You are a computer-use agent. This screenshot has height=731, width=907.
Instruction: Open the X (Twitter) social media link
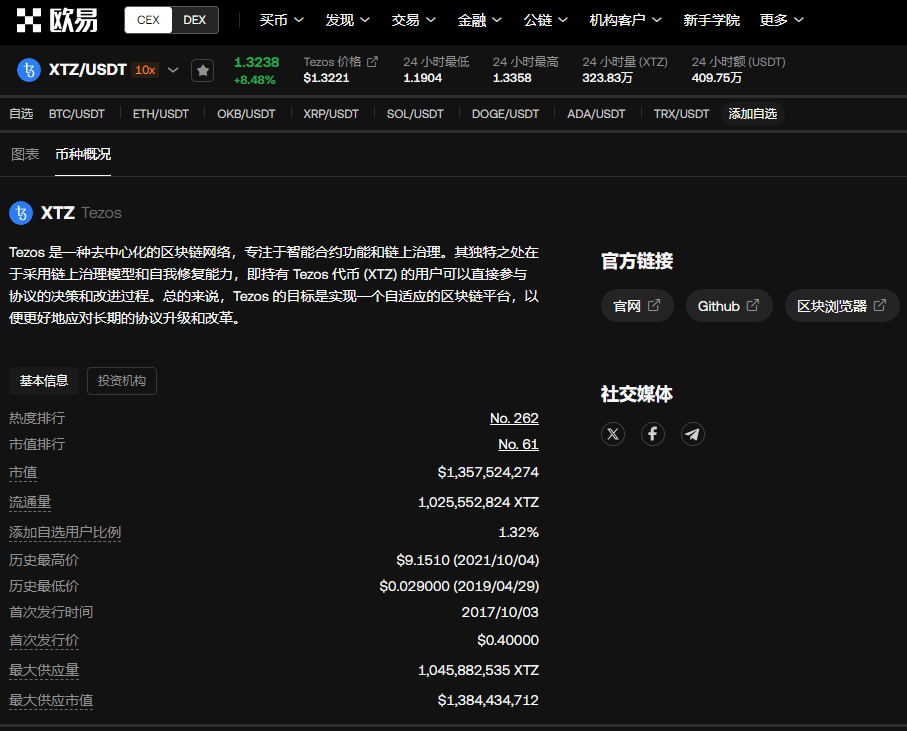613,433
